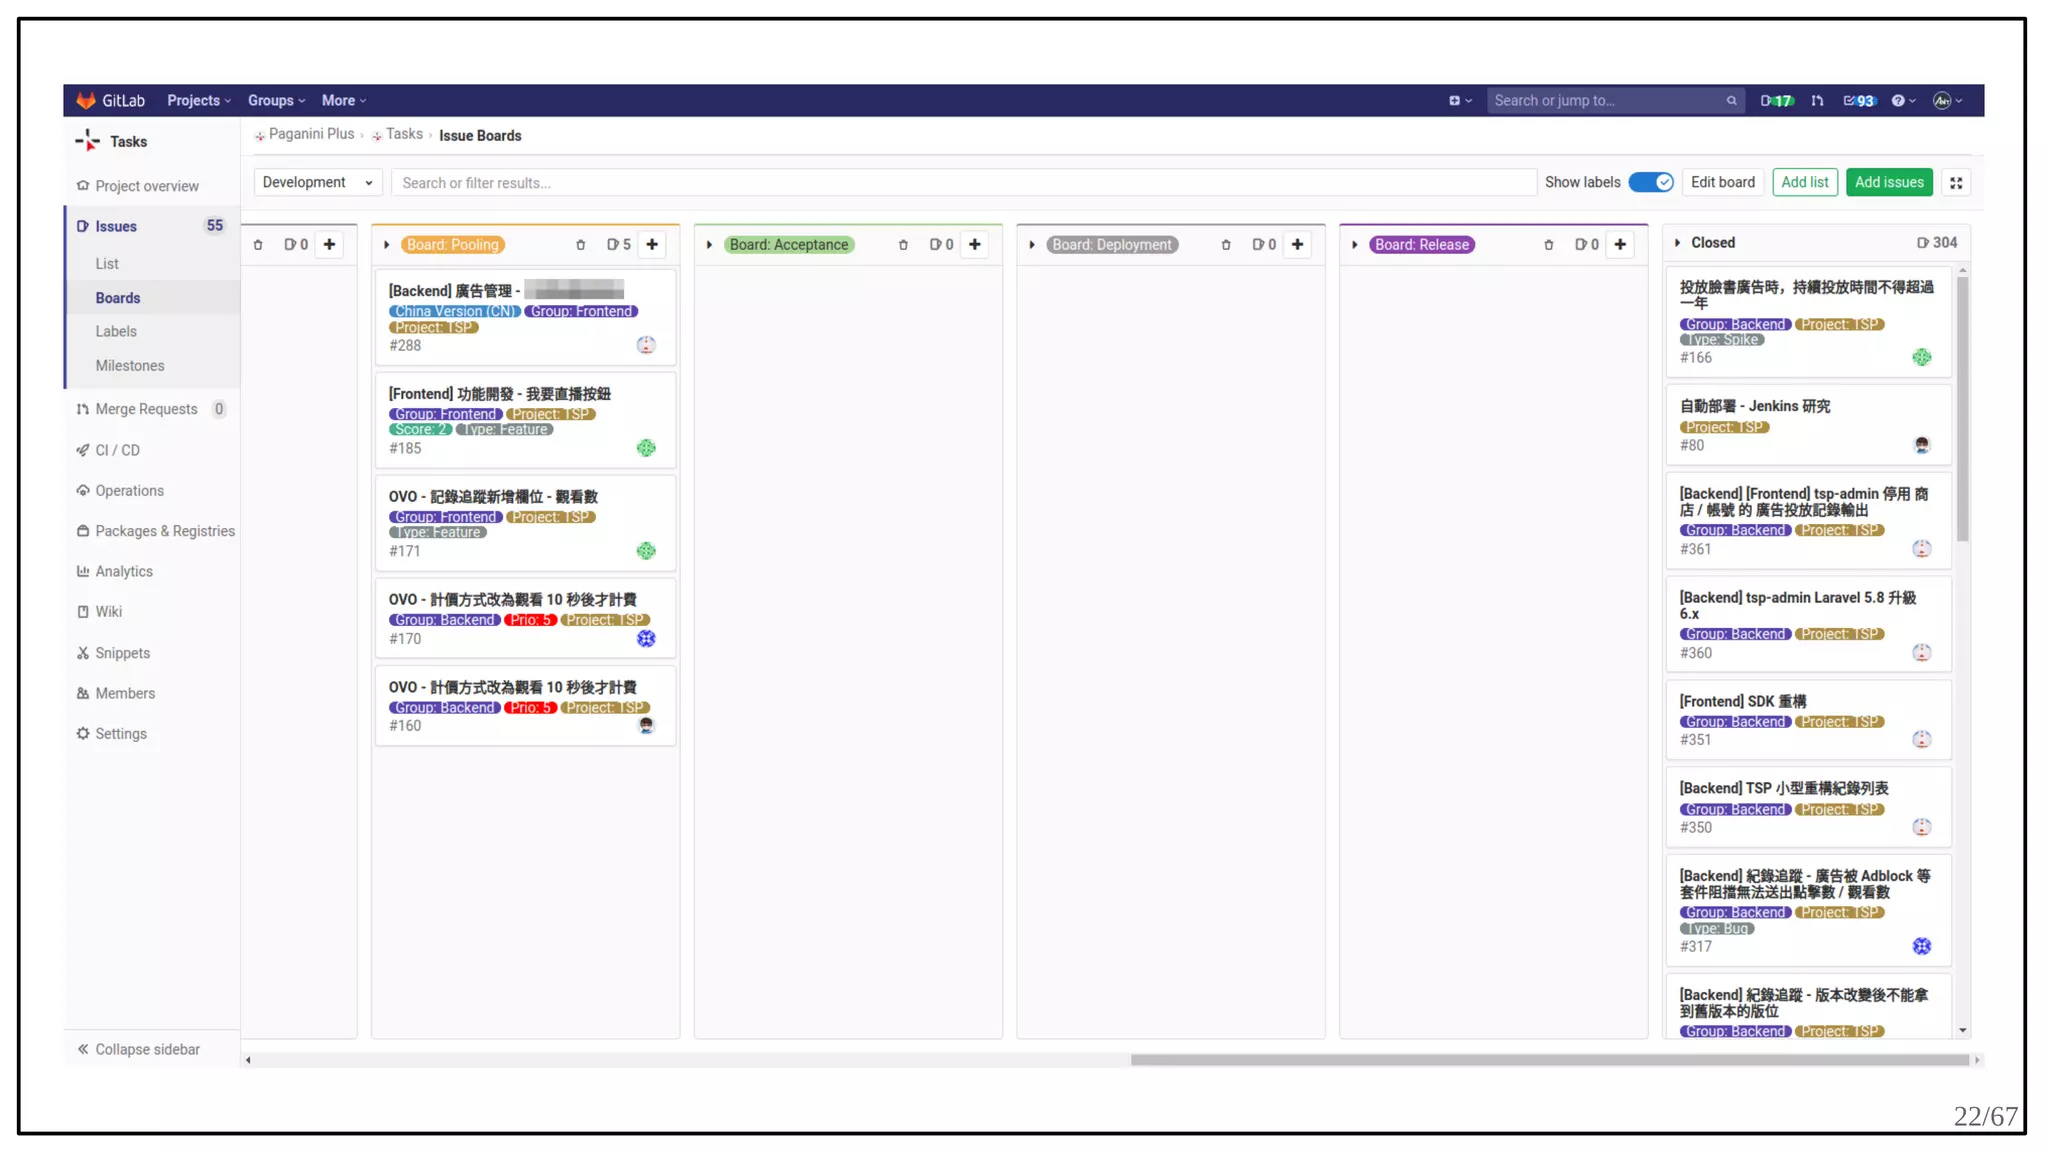This screenshot has width=2048, height=1152.
Task: Open merge requests icon in top navbar
Action: tap(1817, 101)
